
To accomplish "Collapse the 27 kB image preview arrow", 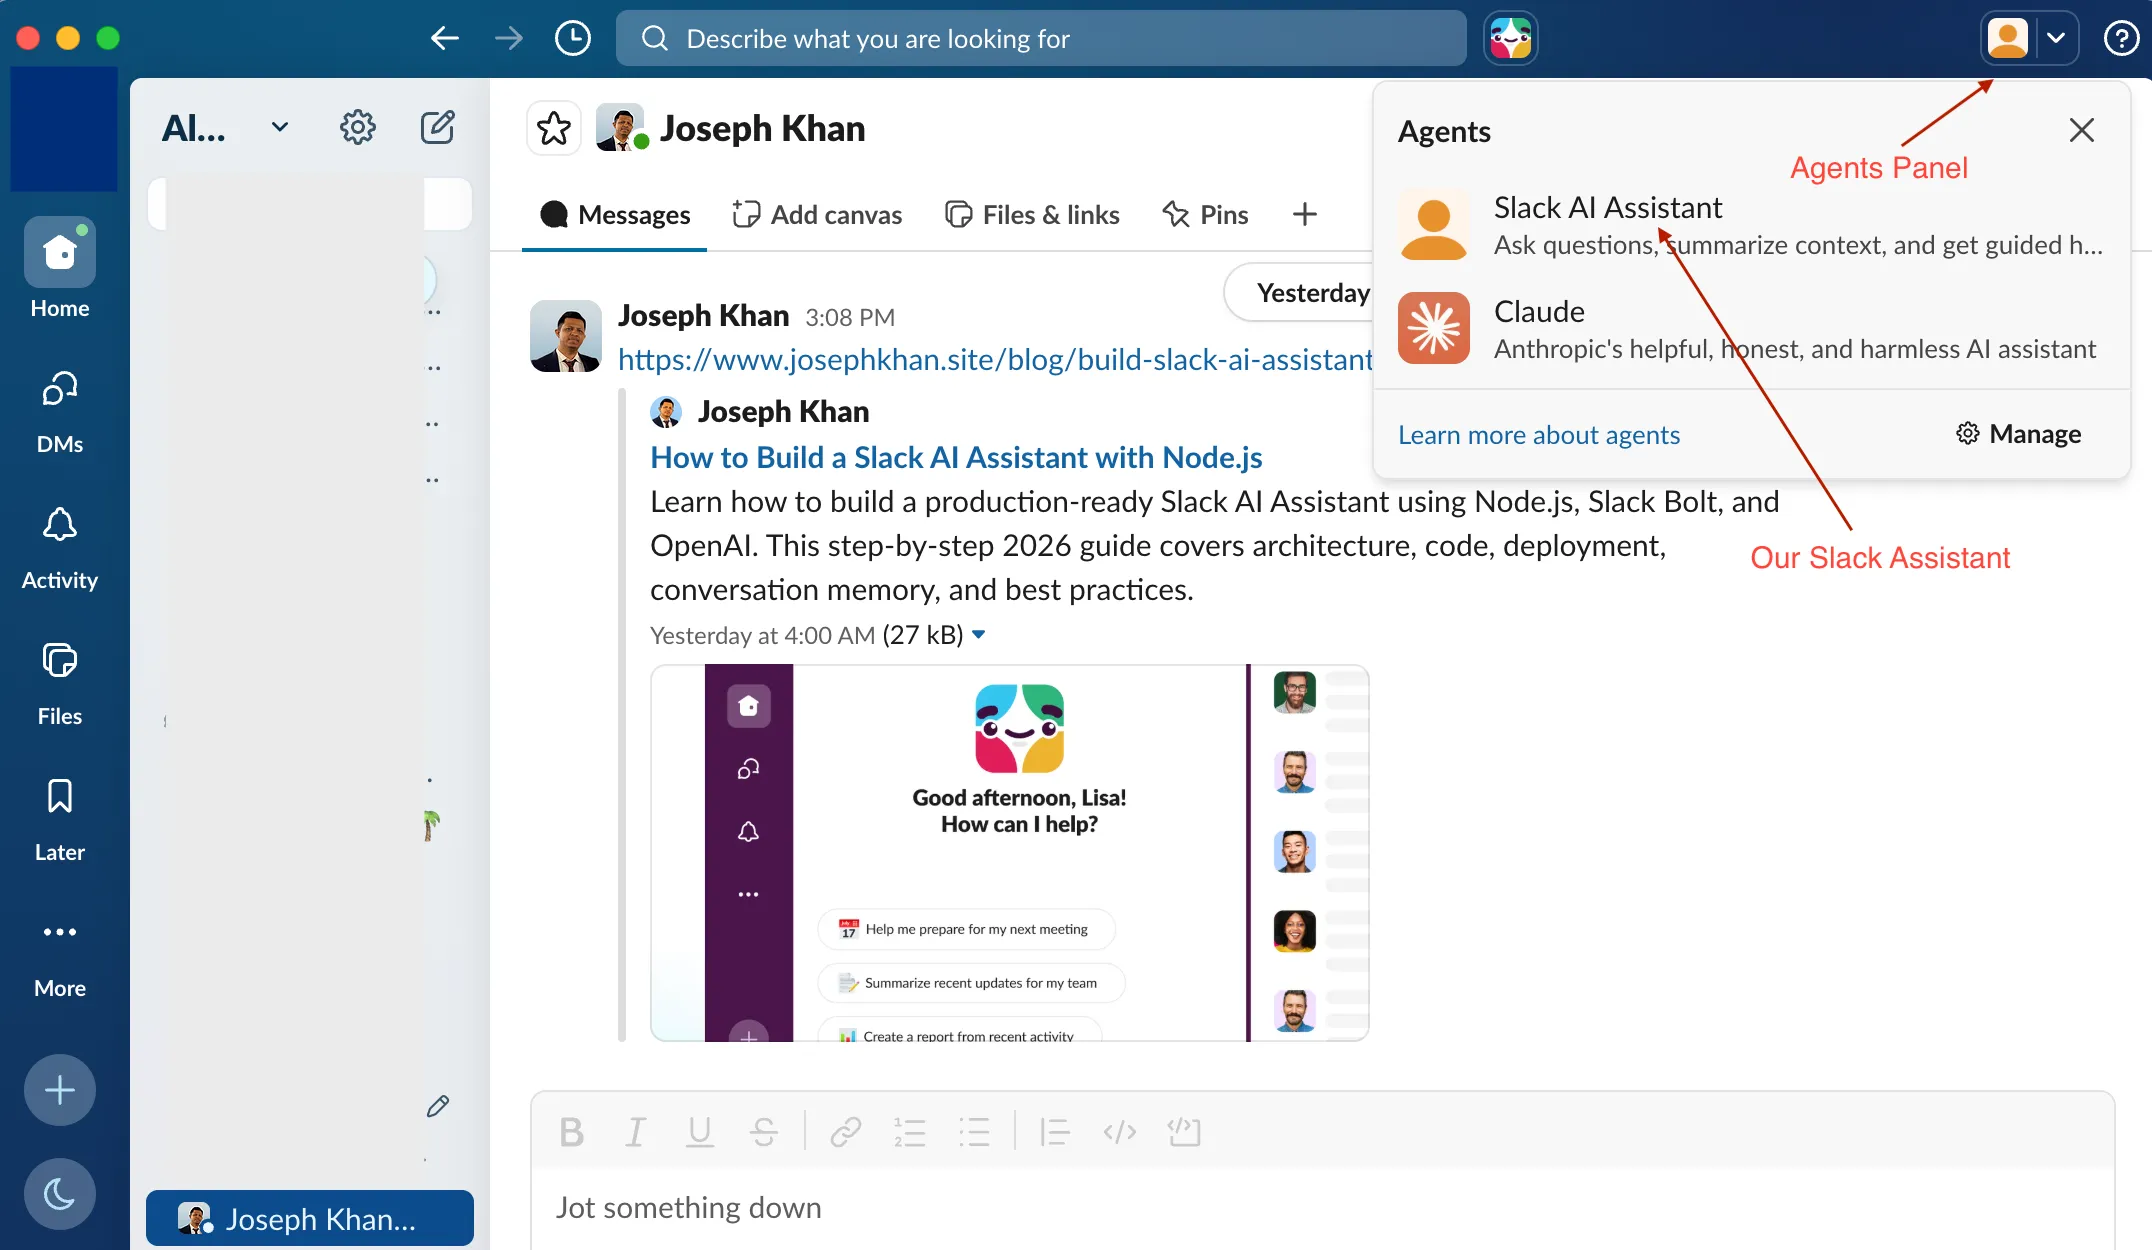I will coord(979,635).
